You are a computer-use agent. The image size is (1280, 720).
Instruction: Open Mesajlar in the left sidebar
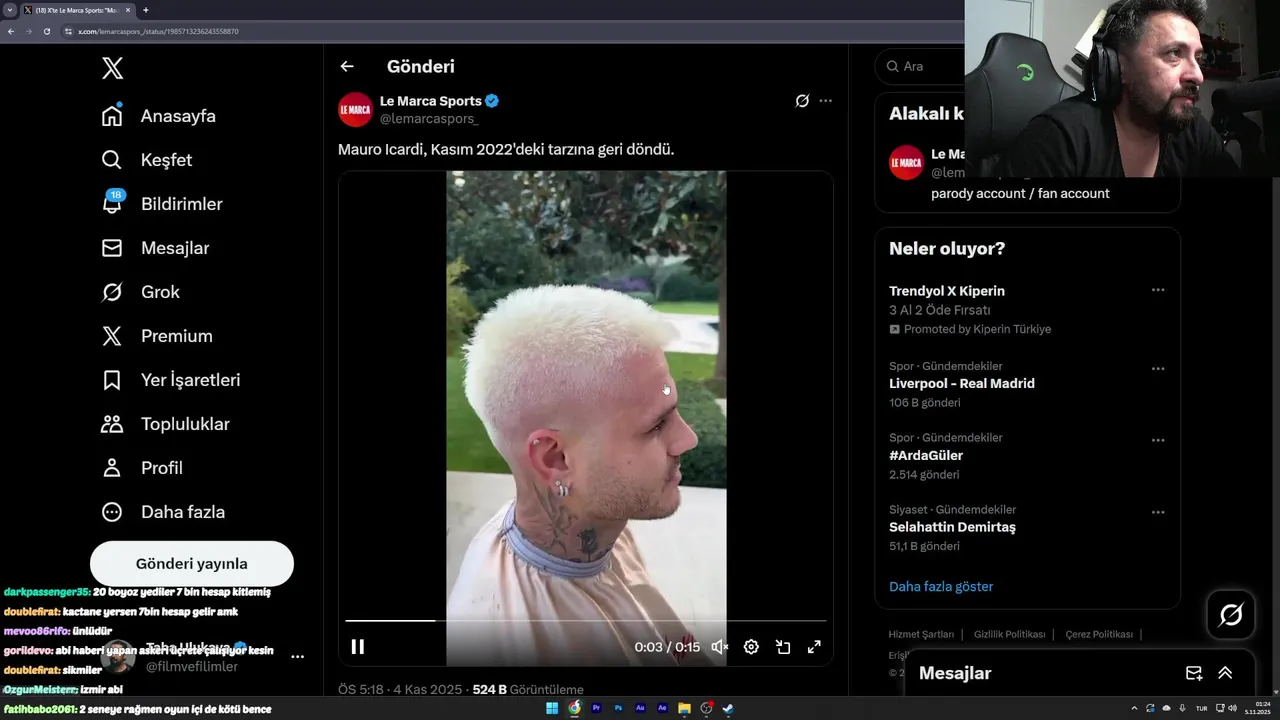(155, 248)
